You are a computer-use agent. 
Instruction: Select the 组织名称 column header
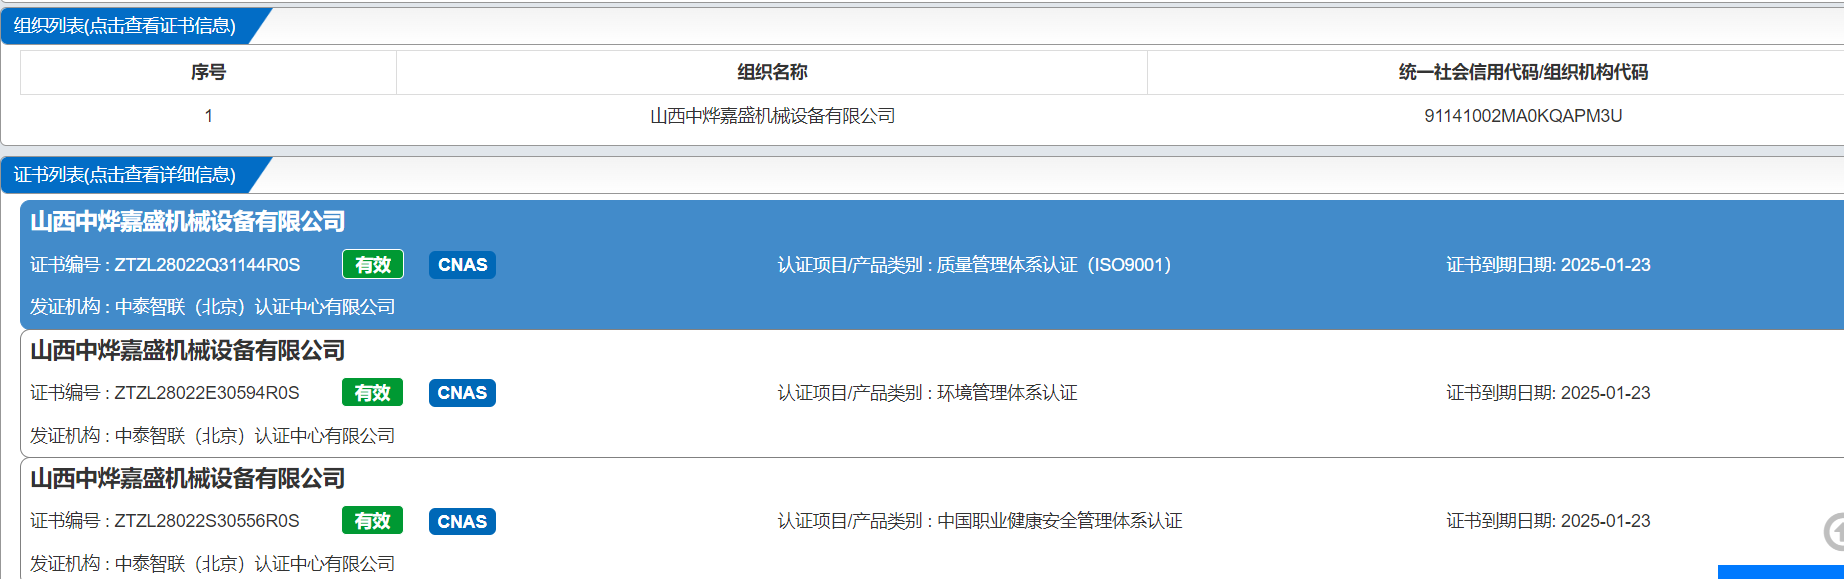tap(772, 72)
